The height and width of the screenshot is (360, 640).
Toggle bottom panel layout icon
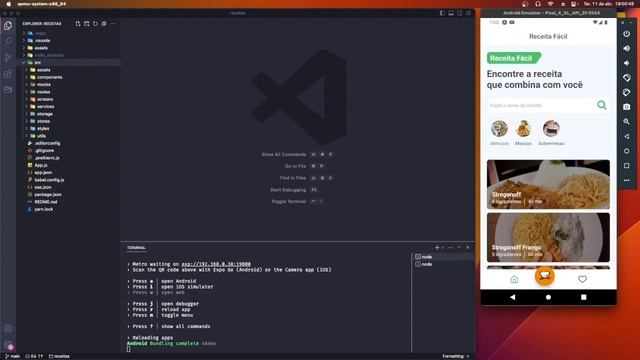(x=451, y=13)
